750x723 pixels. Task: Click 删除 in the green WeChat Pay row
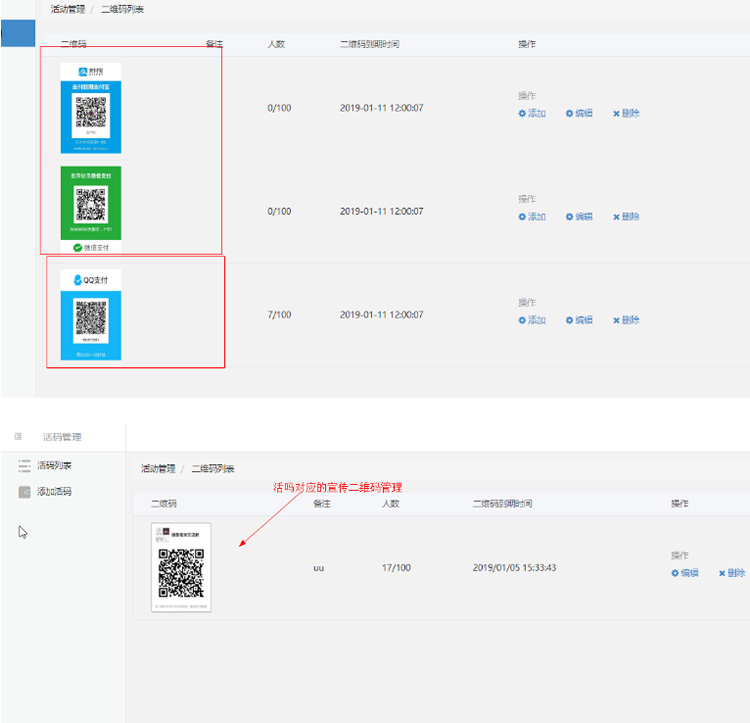coord(626,217)
